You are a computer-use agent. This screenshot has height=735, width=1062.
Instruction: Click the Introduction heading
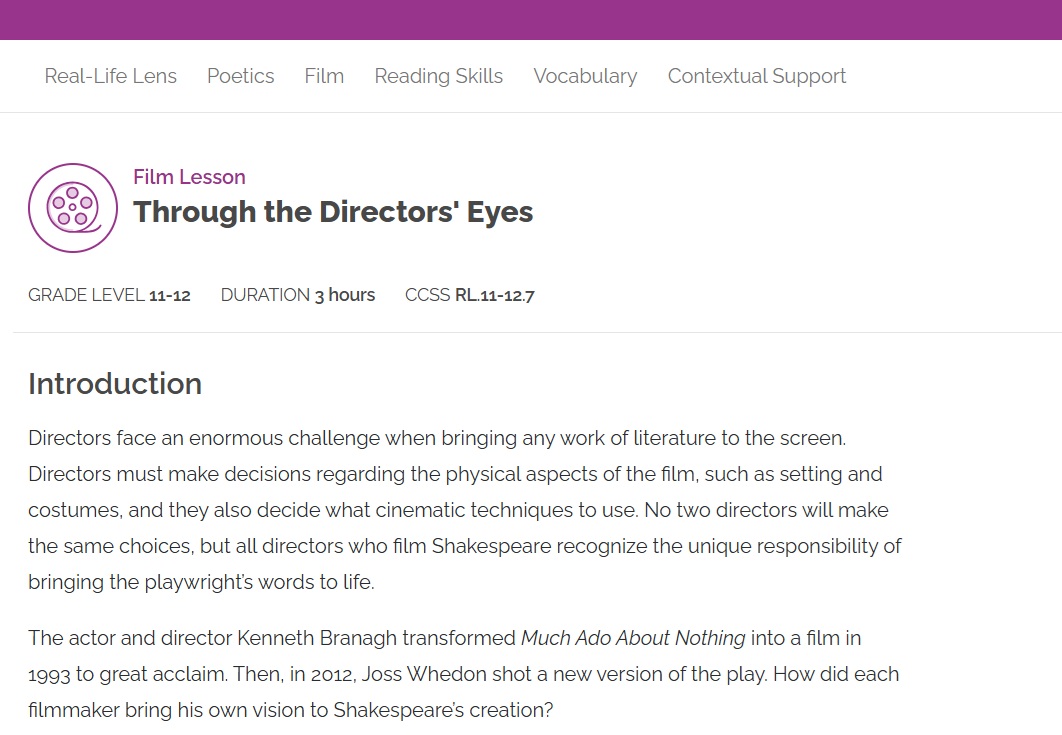(115, 384)
